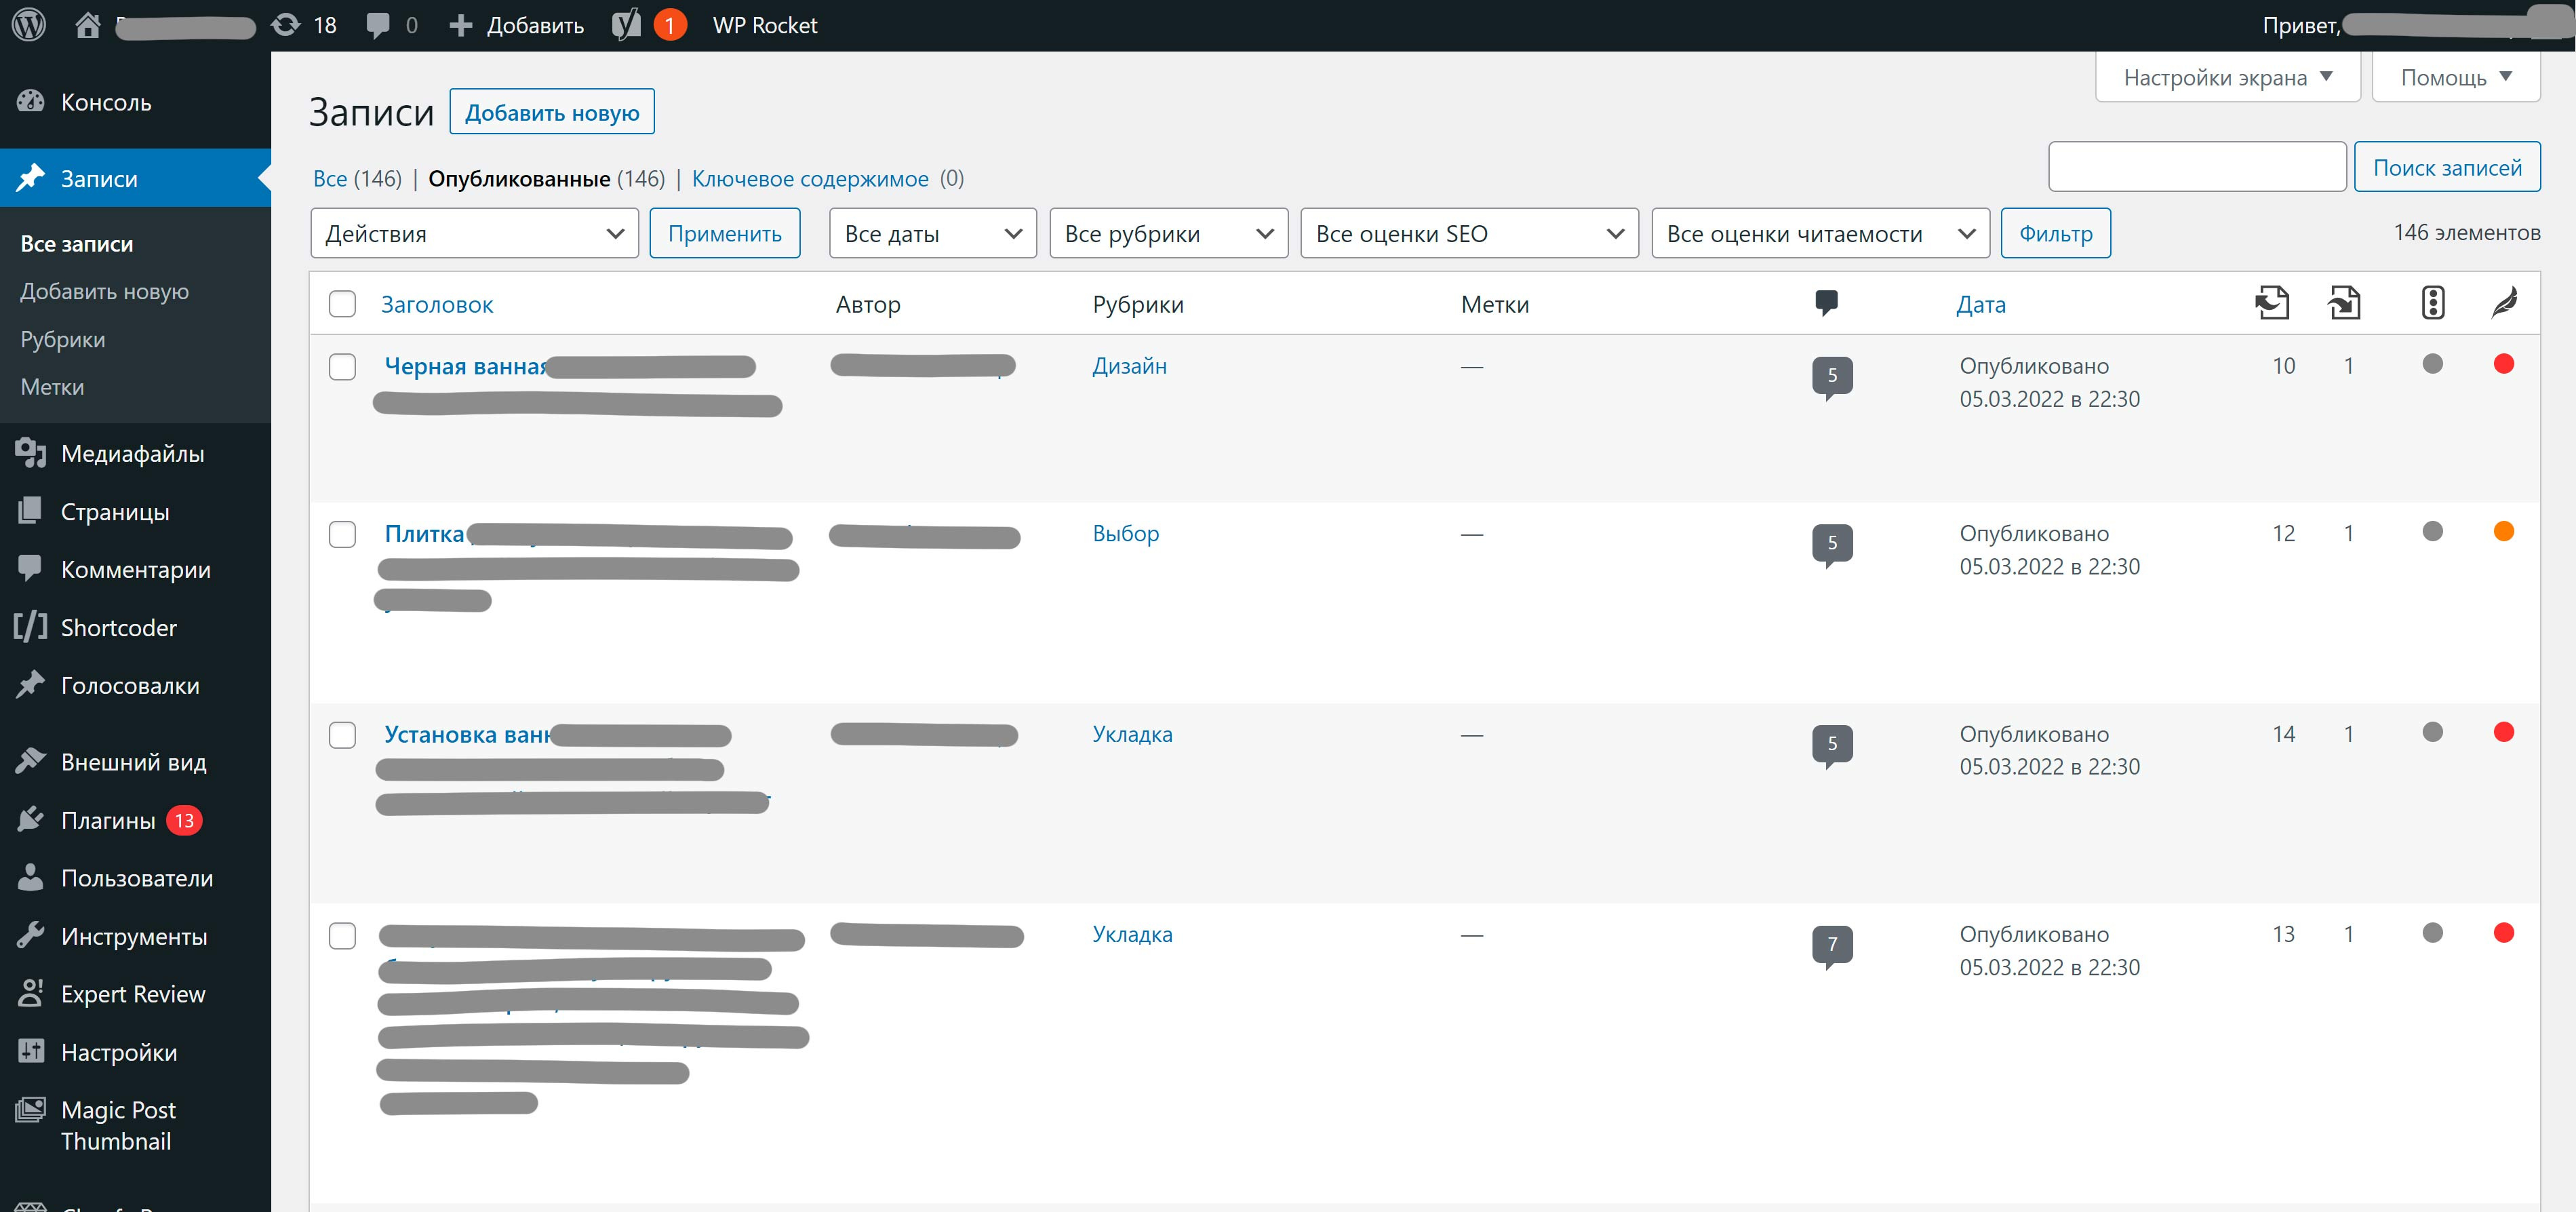The image size is (2576, 1212).
Task: Go to Медиафайлы sidebar menu item
Action: coord(132,454)
